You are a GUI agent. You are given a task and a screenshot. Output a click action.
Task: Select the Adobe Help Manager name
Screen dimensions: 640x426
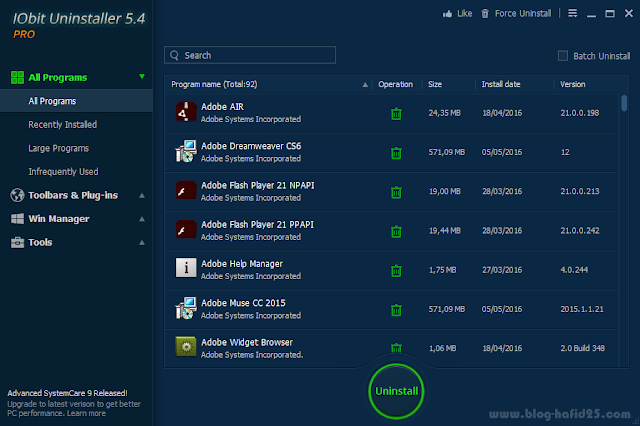point(242,264)
